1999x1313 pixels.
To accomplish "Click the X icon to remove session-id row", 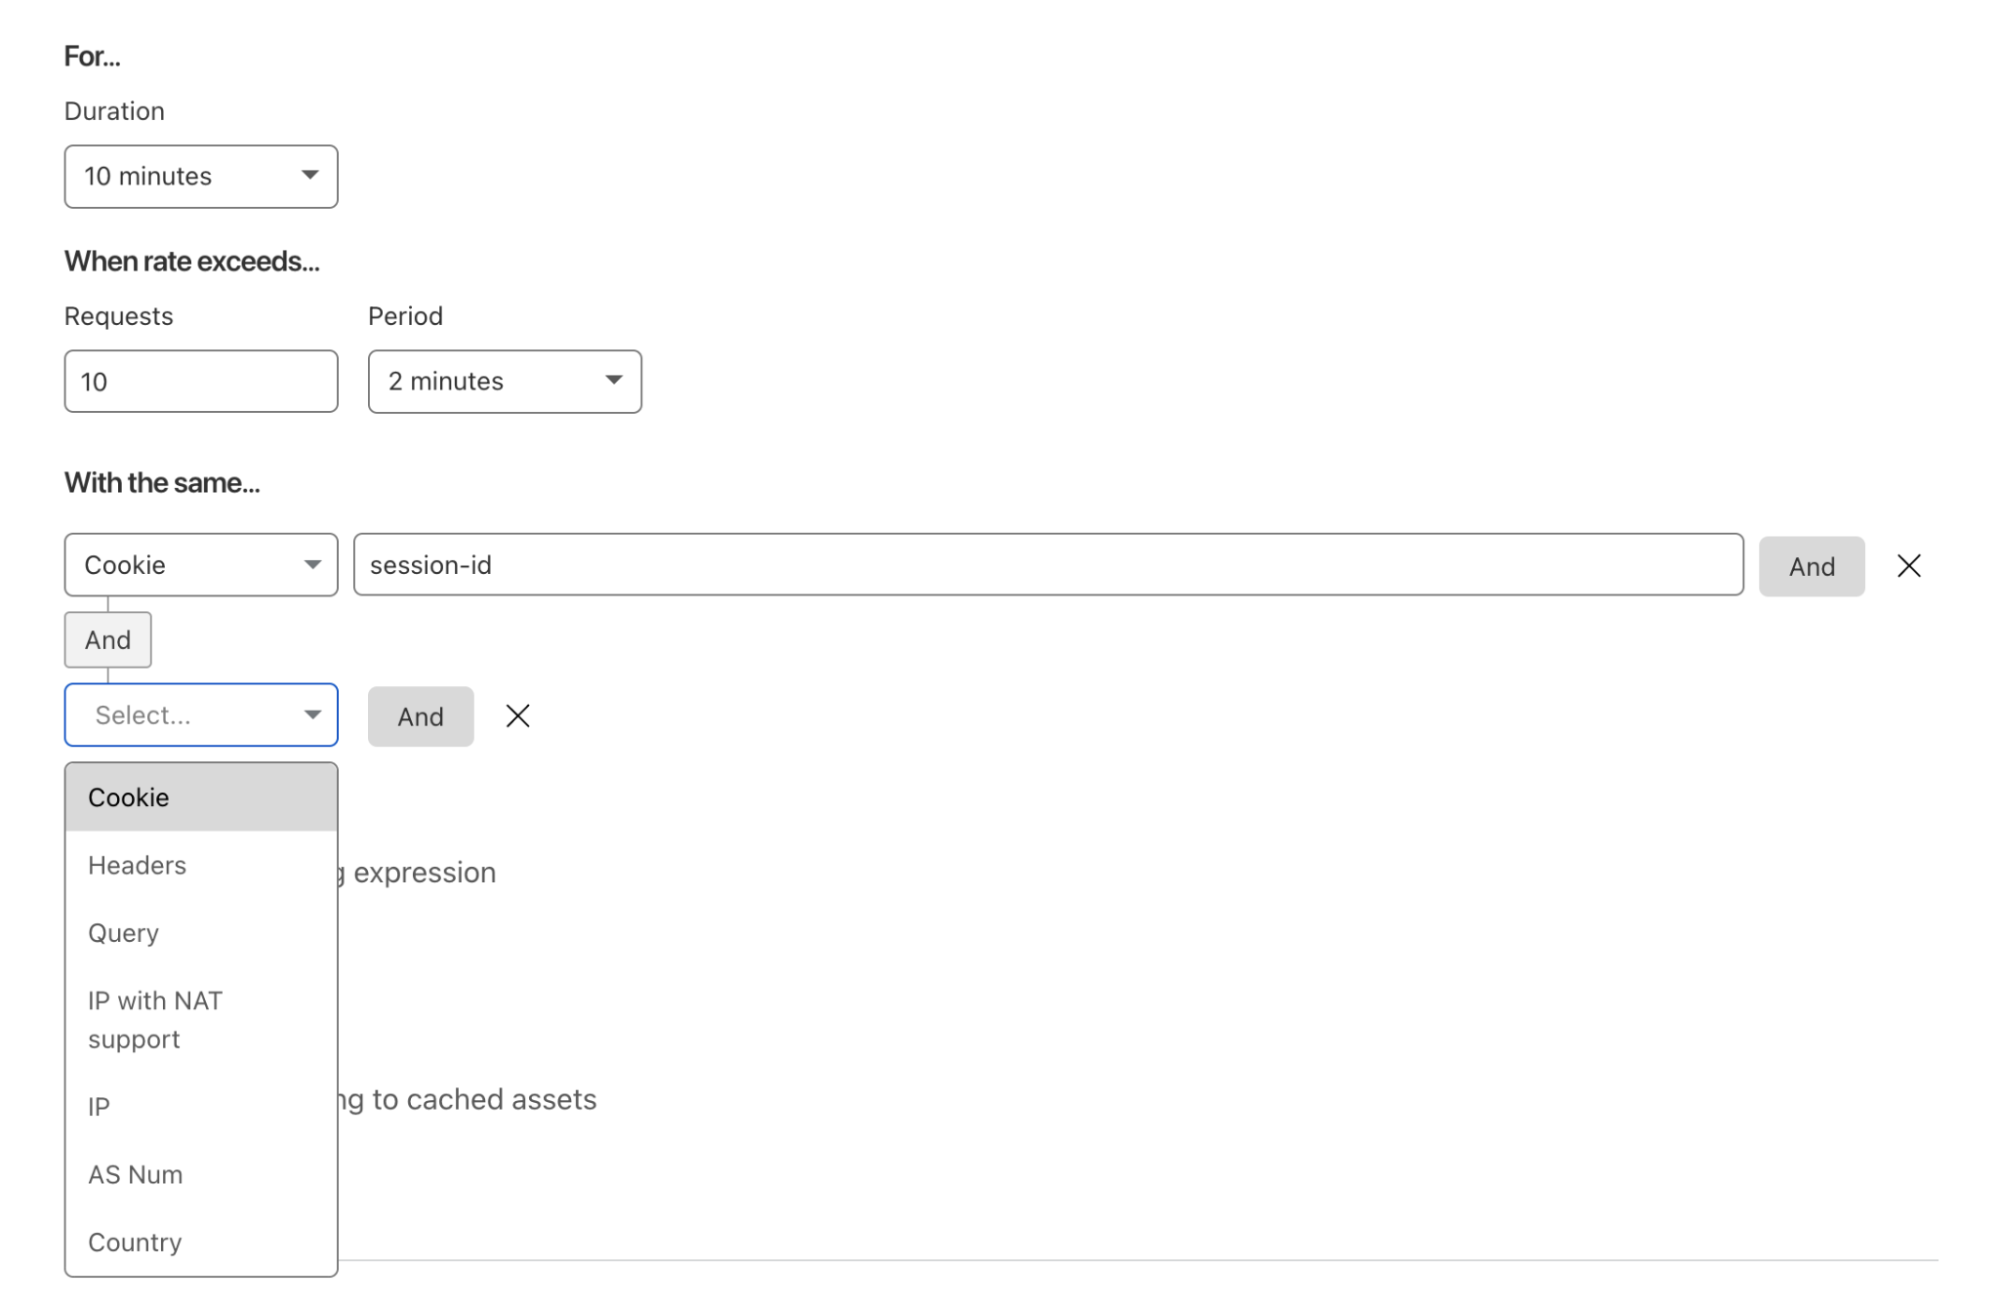I will point(1910,566).
